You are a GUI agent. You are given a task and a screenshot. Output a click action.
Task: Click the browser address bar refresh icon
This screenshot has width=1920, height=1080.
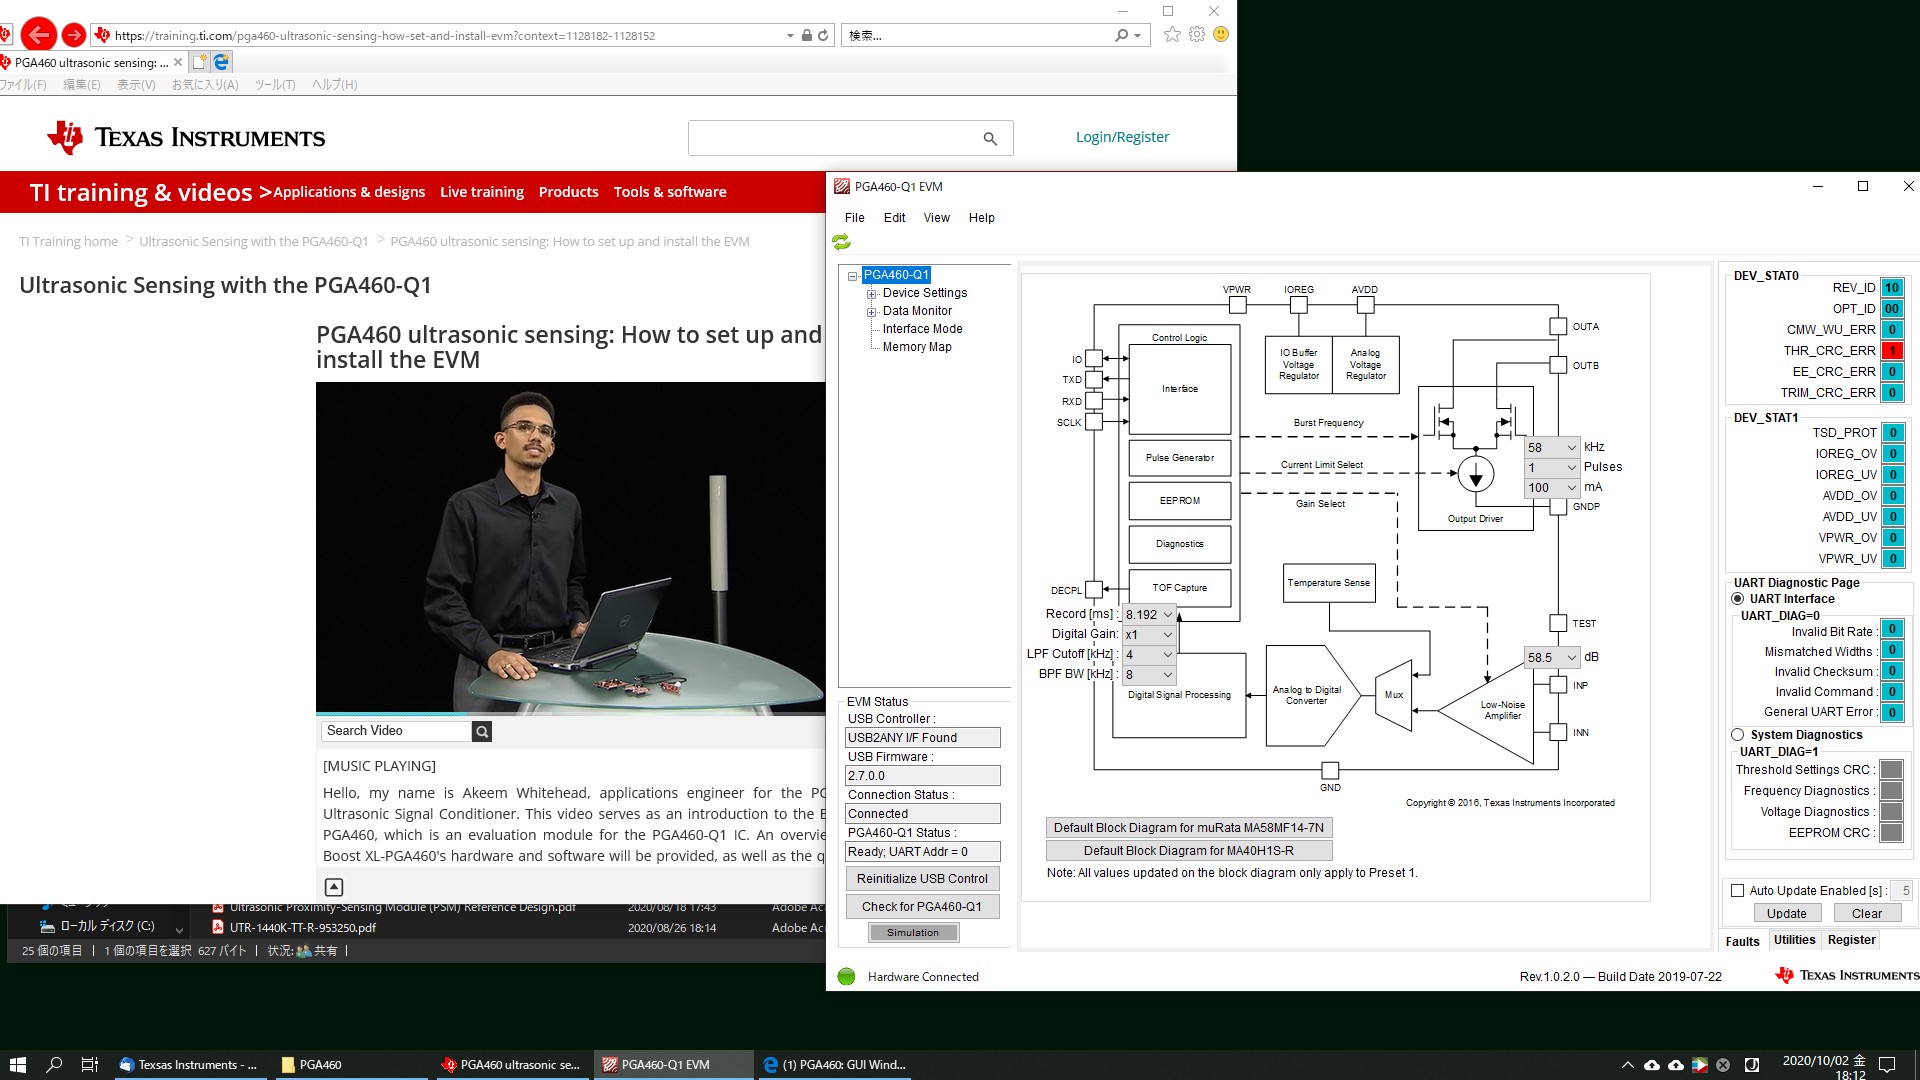coord(823,35)
